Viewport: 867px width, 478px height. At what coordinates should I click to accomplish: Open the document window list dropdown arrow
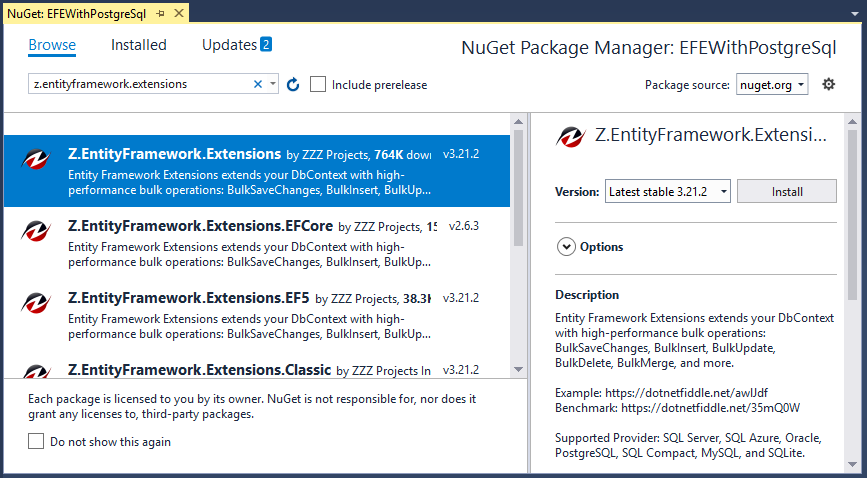coord(855,13)
